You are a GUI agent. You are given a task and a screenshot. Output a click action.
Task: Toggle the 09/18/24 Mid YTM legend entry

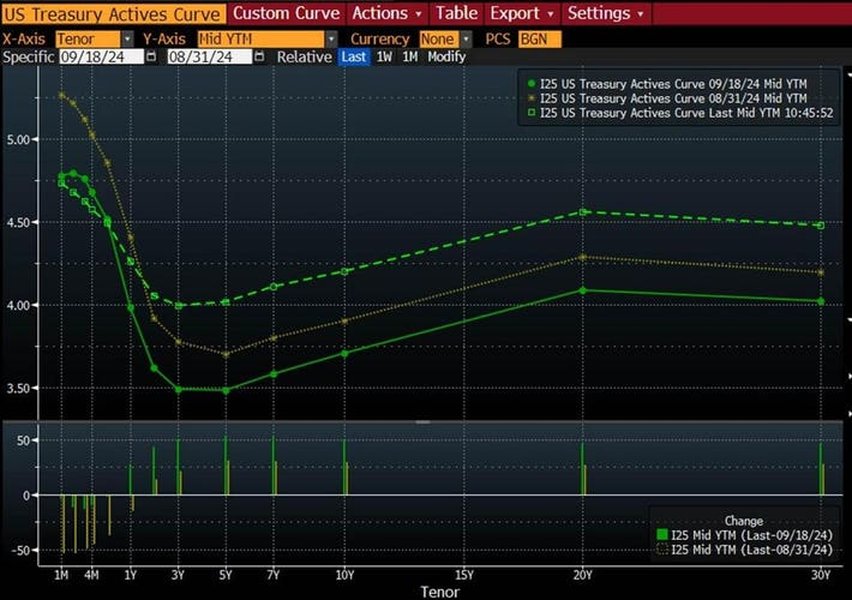(667, 84)
